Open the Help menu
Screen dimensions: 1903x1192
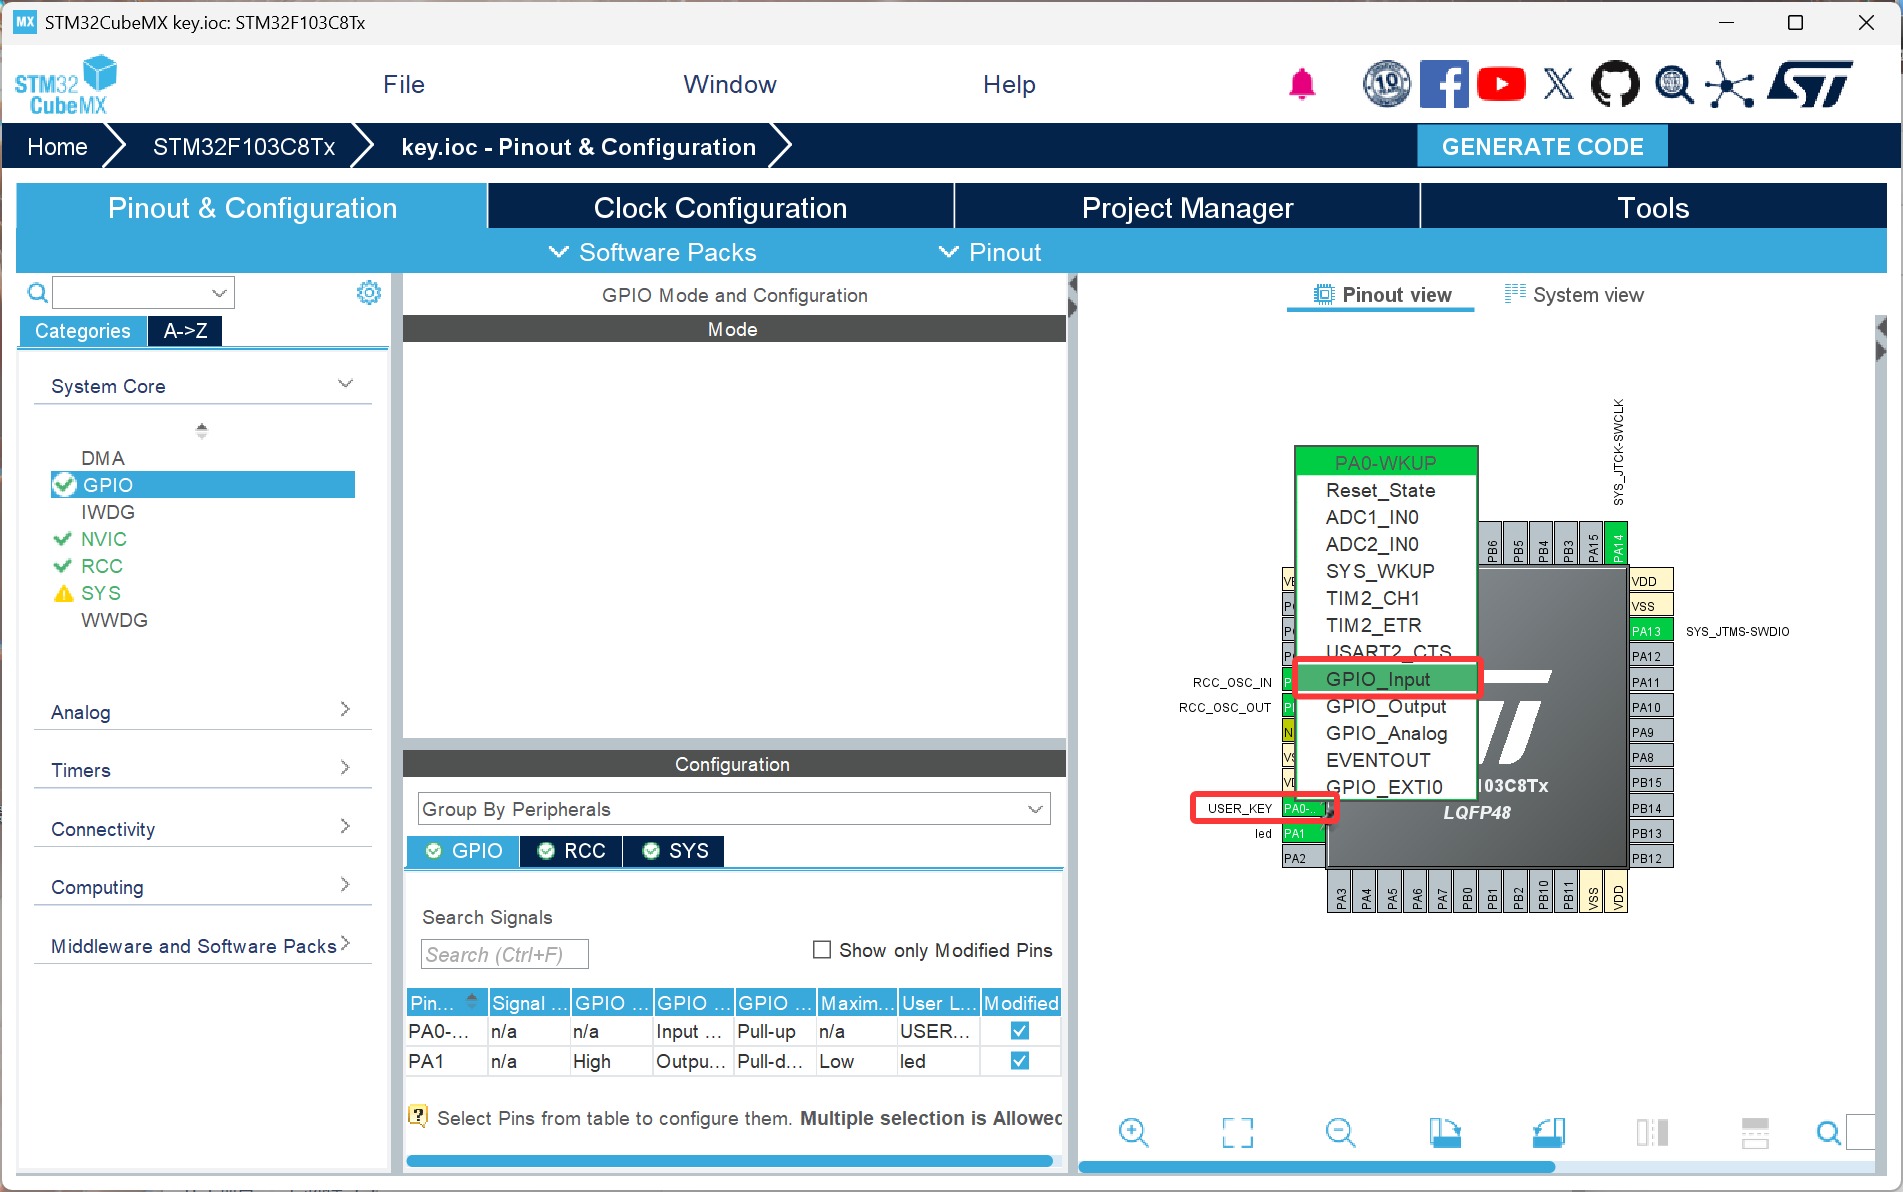[1009, 85]
